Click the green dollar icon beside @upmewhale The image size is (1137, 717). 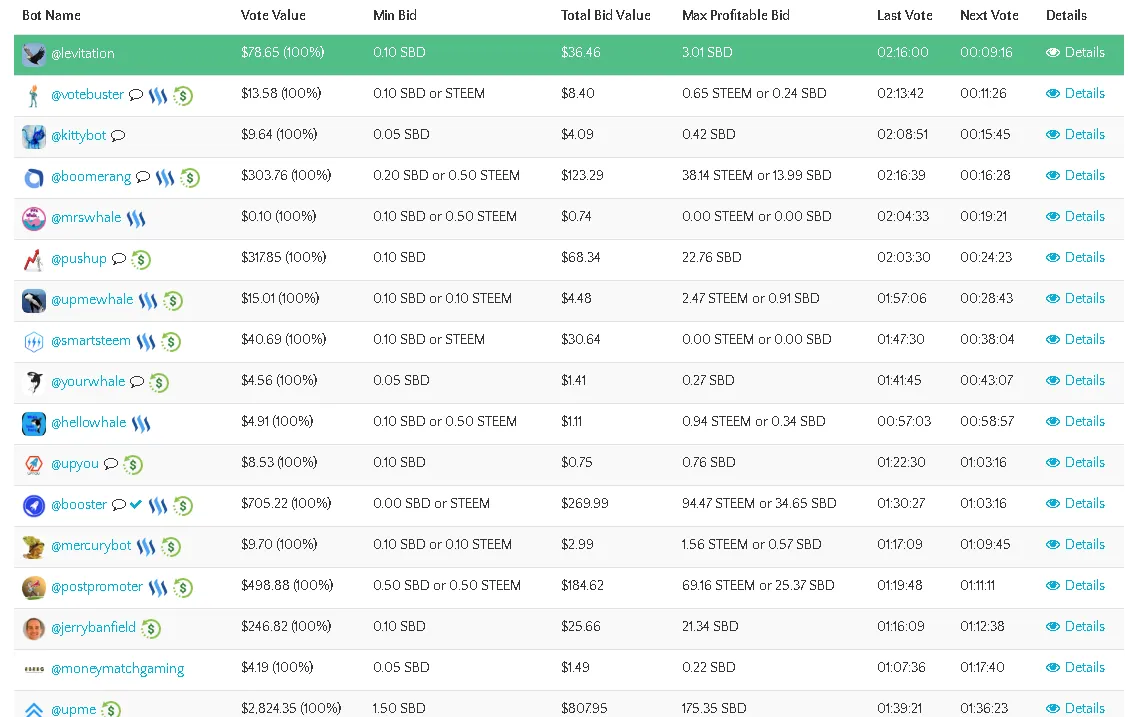[173, 300]
